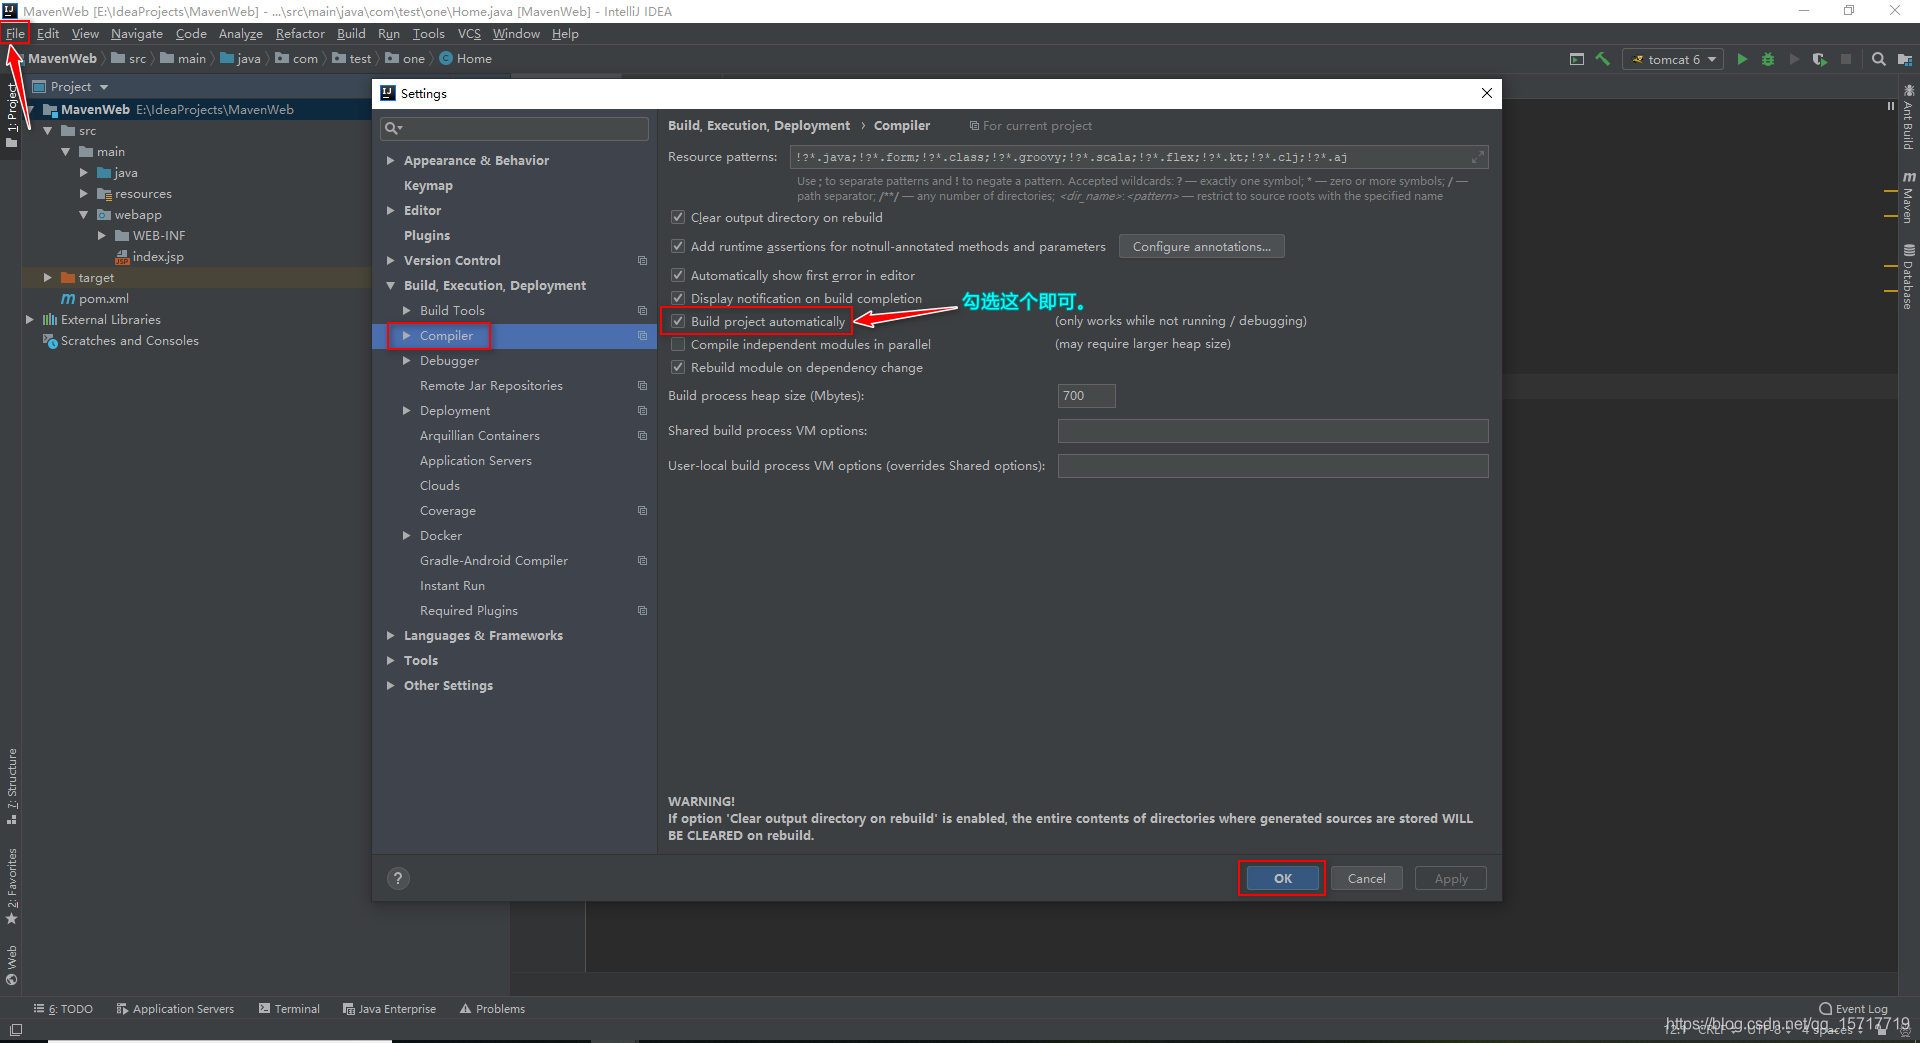Select Instant Run in settings tree
1920x1043 pixels.
click(x=452, y=586)
